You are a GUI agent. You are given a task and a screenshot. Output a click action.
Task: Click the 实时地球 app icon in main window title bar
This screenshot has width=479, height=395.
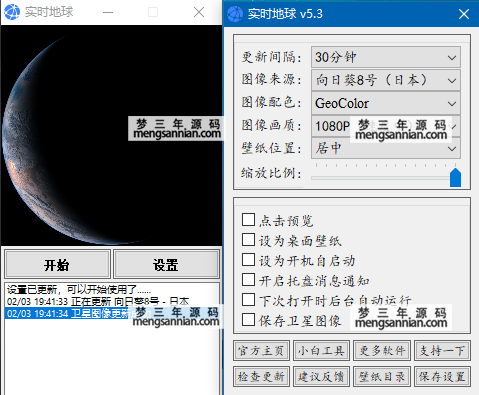pyautogui.click(x=12, y=12)
